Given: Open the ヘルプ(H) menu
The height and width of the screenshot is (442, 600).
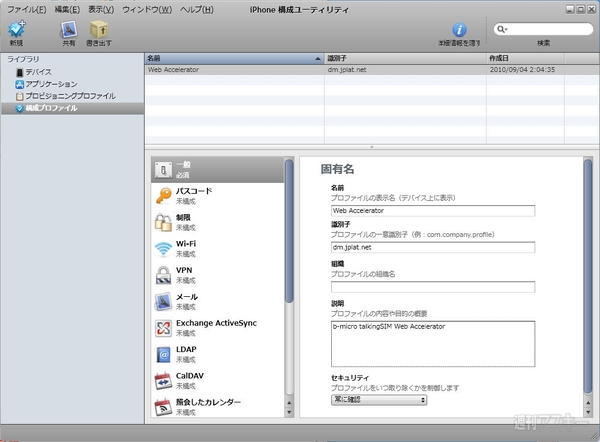Looking at the screenshot, I should (x=197, y=10).
